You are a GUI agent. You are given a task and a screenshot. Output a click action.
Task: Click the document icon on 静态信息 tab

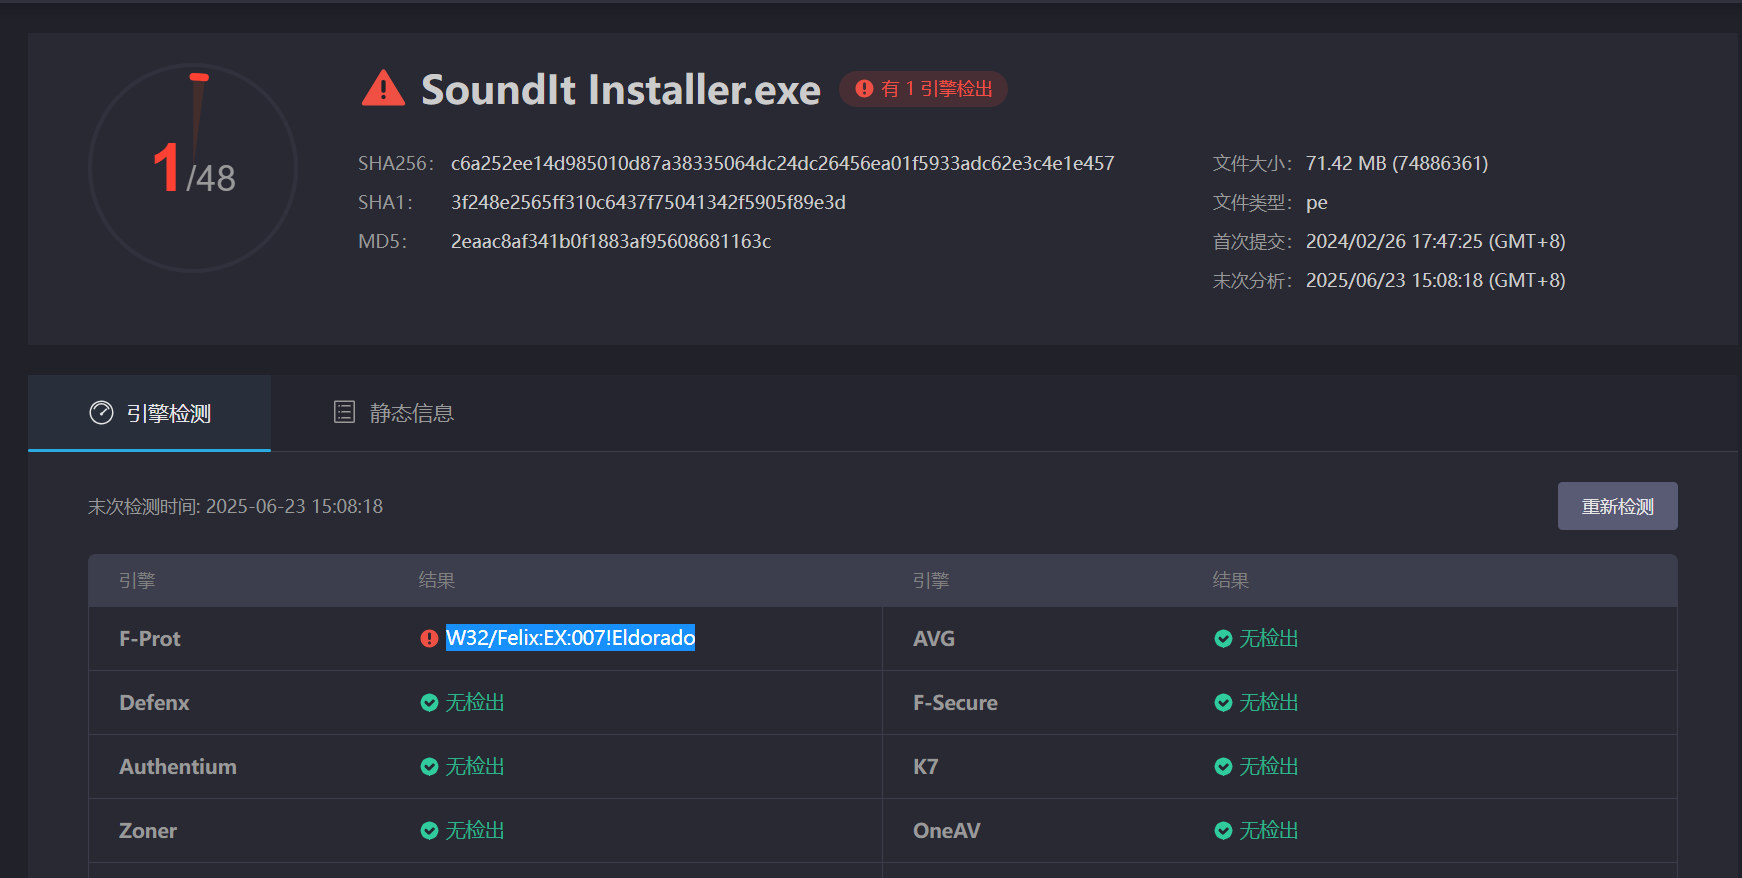344,412
